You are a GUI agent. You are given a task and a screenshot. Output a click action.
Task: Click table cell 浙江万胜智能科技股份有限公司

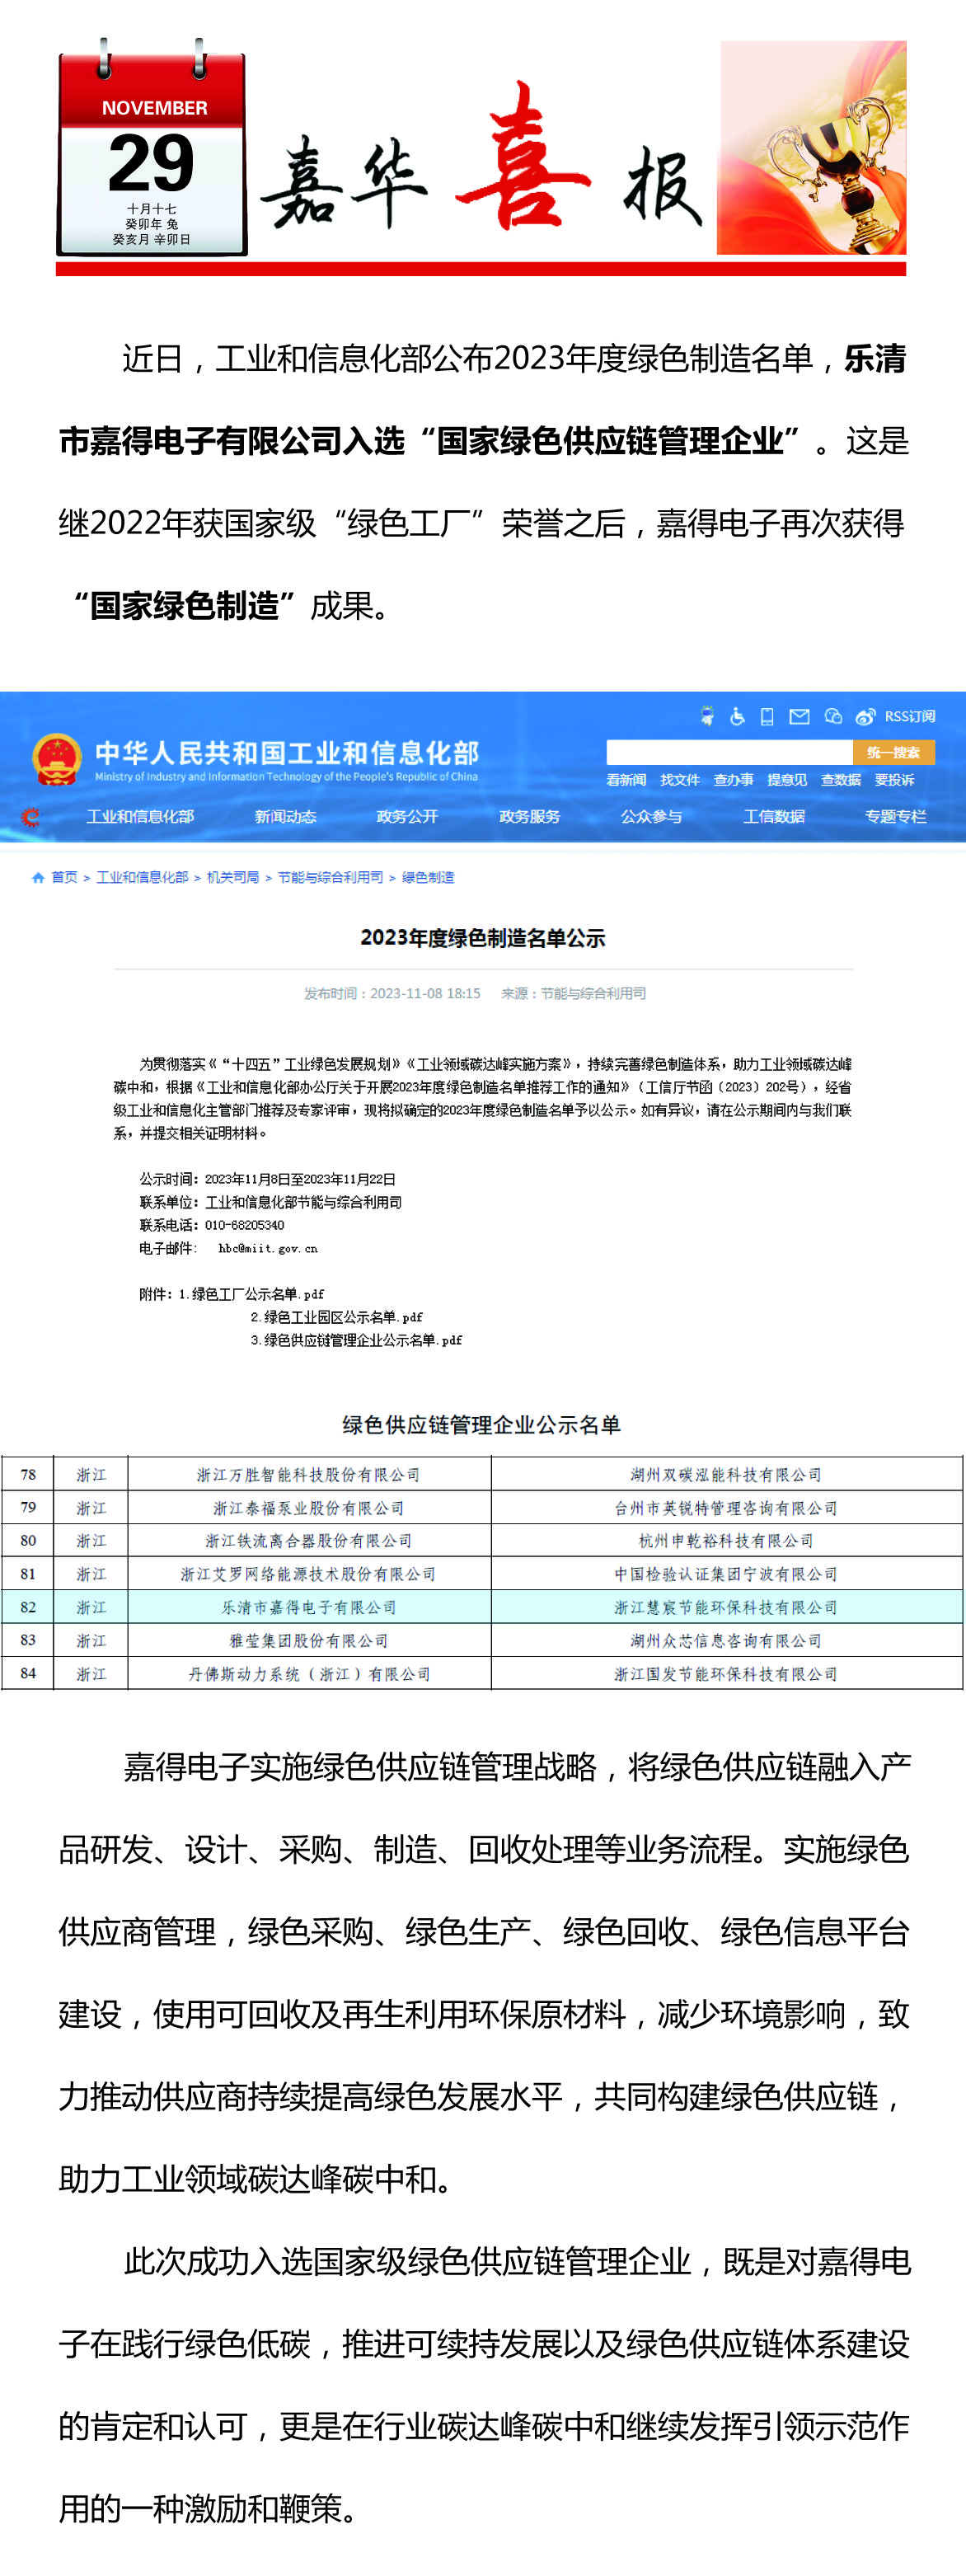[x=309, y=1475]
